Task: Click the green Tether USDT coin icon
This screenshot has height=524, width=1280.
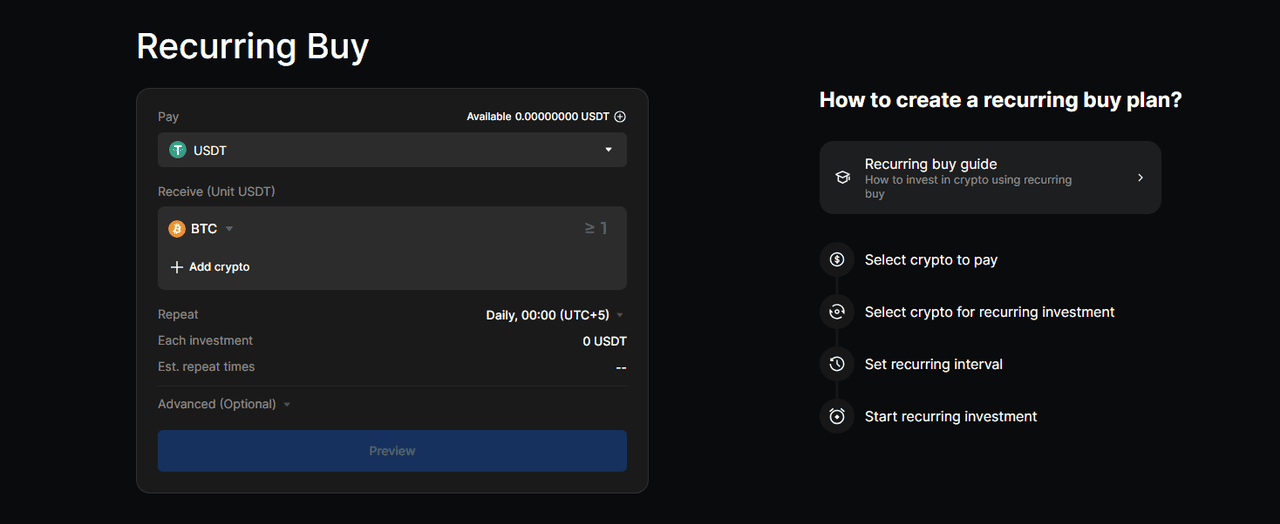Action: click(x=178, y=150)
